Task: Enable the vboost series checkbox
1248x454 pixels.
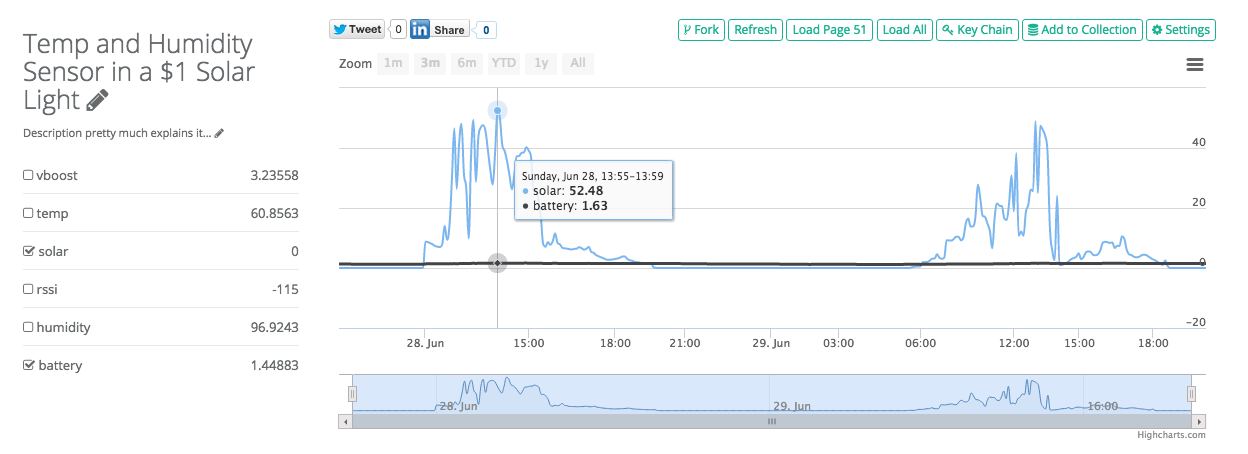Action: tap(28, 175)
